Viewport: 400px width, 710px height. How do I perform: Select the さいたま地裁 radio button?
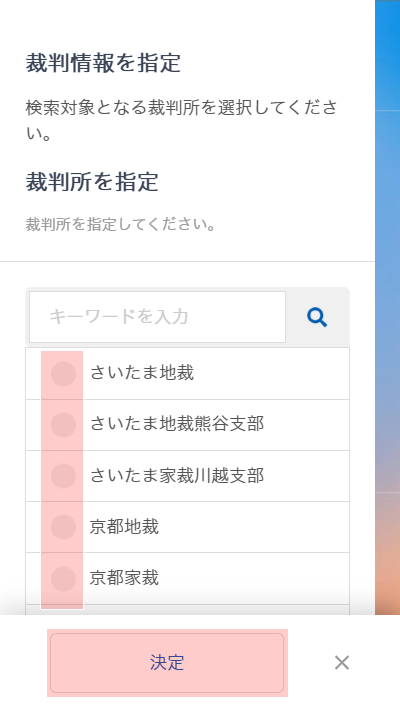point(63,374)
